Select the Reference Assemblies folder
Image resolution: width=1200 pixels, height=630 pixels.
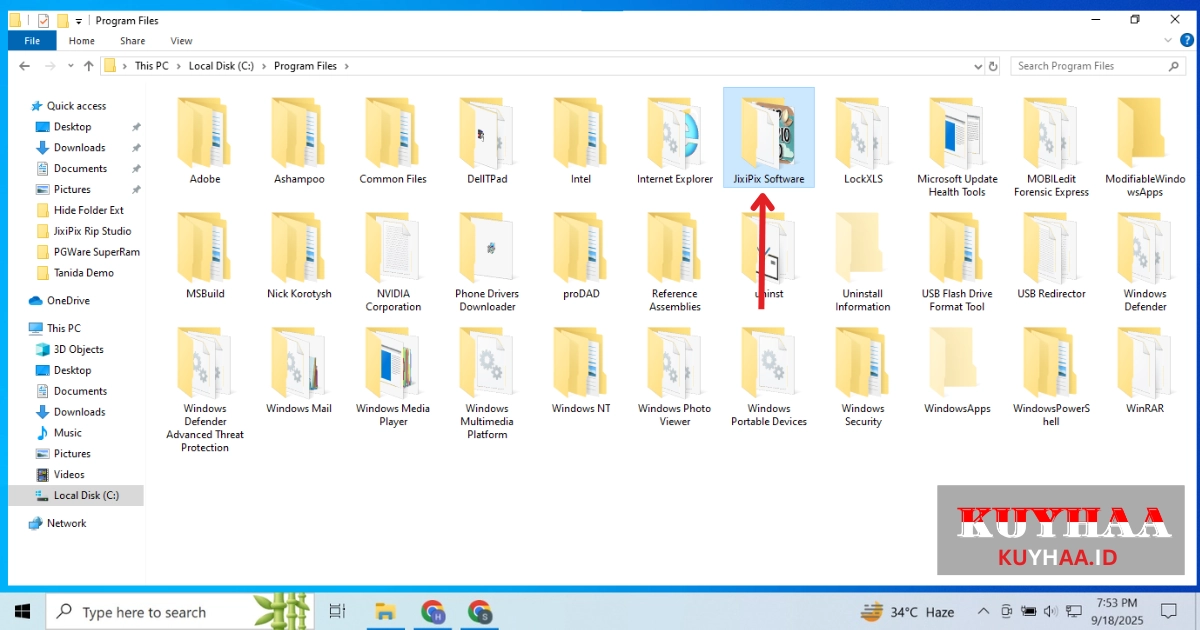click(675, 260)
